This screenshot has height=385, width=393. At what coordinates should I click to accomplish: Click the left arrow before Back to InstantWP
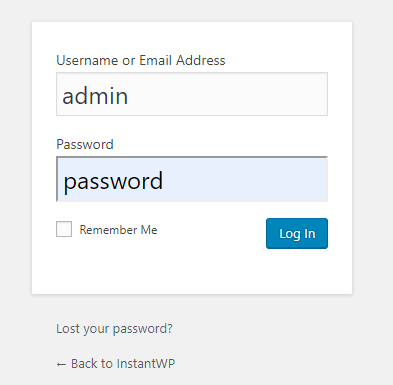(61, 364)
